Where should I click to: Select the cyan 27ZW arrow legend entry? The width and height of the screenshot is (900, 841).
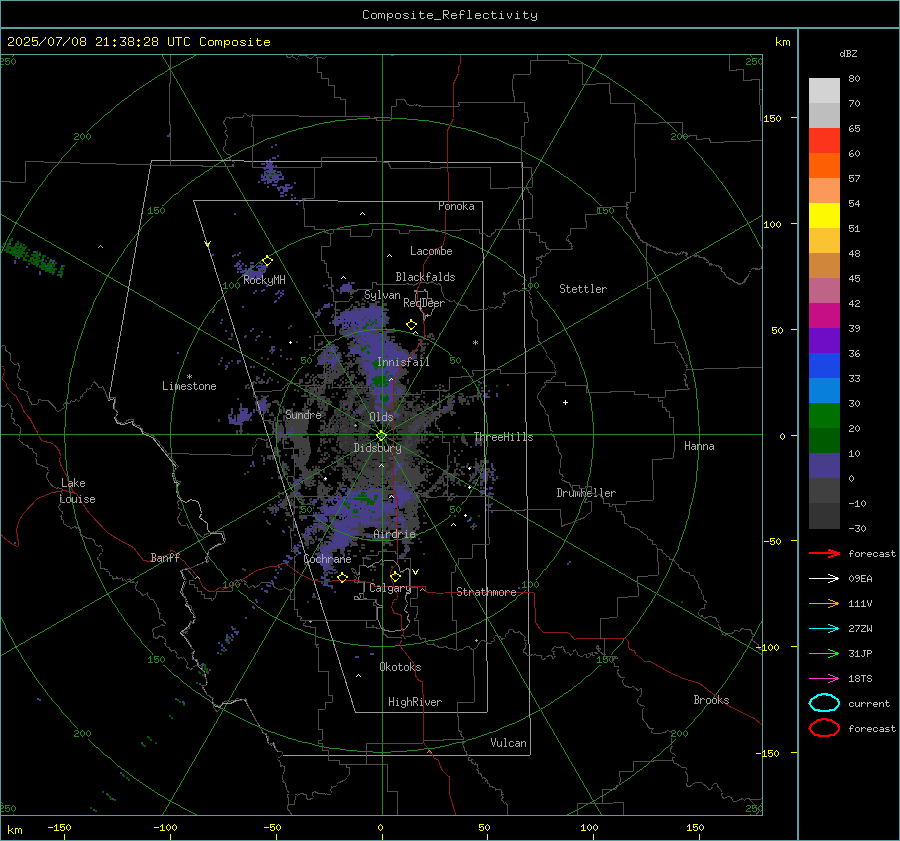coord(824,629)
